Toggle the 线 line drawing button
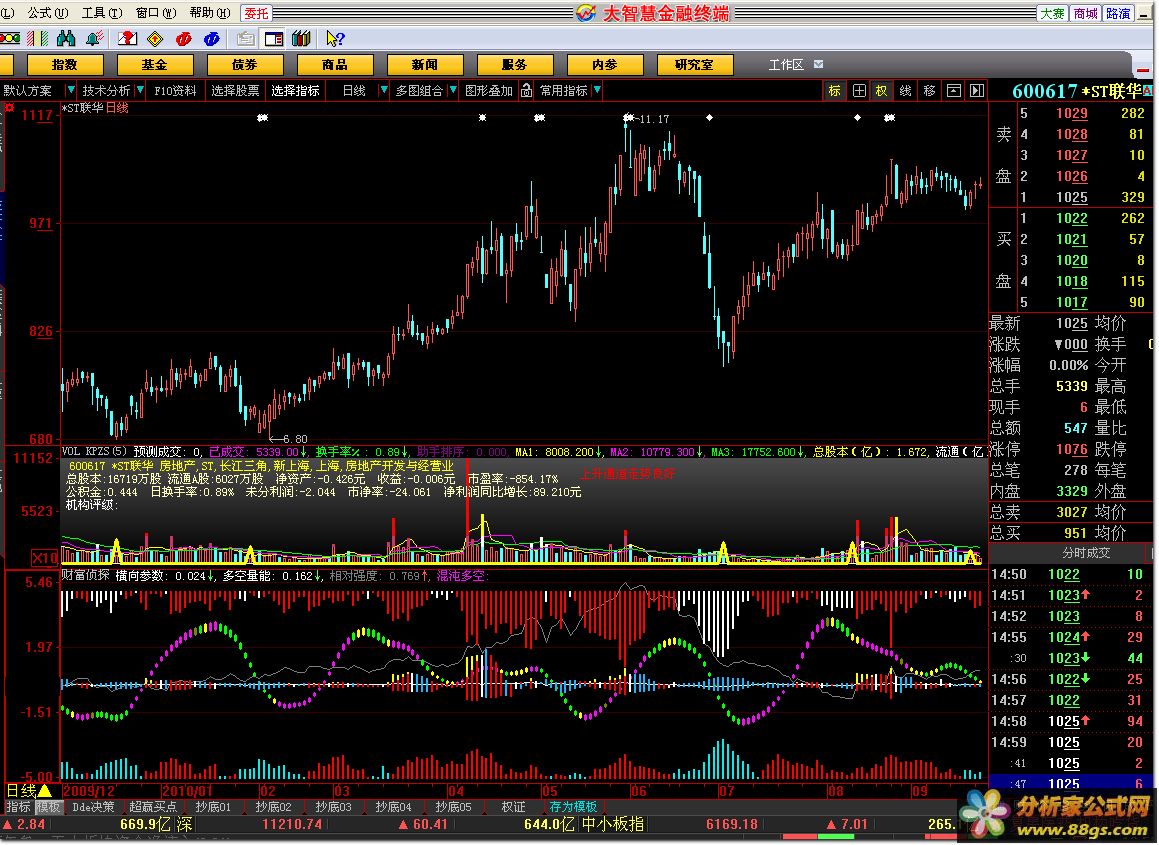1159x845 pixels. pos(905,90)
